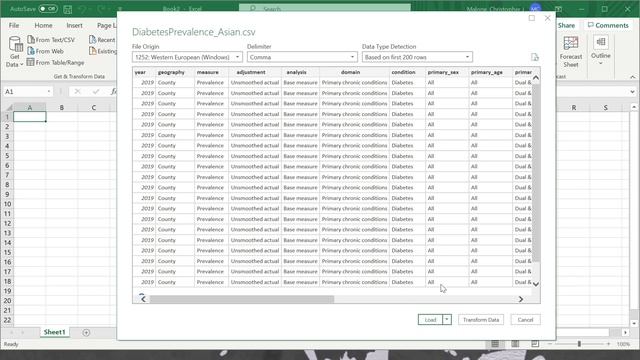Image resolution: width=640 pixels, height=360 pixels.
Task: Click the Load button
Action: (430, 320)
